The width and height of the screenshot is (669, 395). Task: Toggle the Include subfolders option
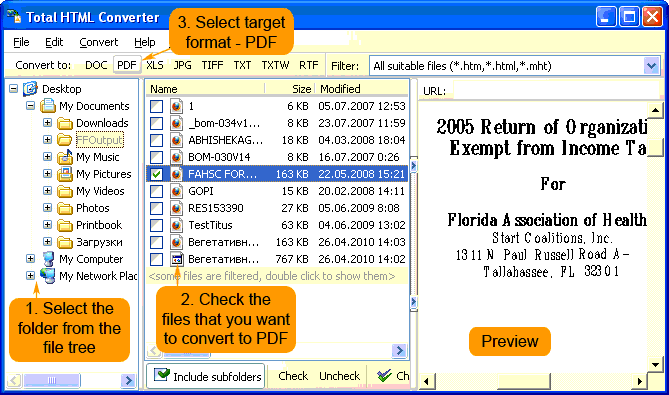coord(206,376)
